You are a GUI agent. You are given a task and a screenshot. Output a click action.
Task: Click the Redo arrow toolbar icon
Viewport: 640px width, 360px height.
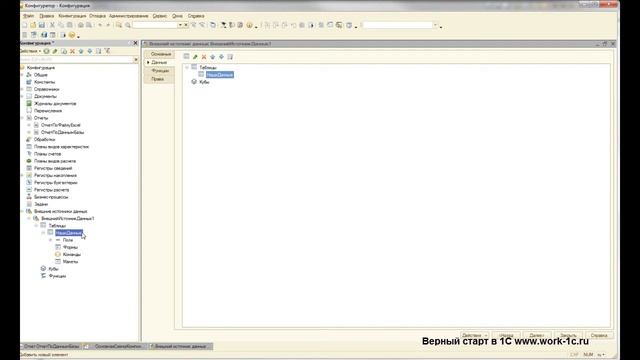108,25
